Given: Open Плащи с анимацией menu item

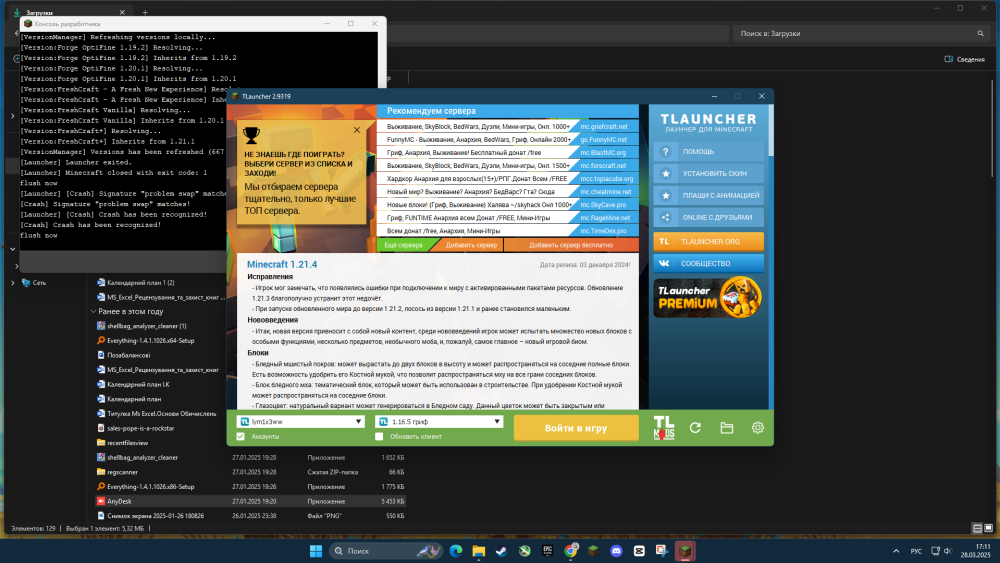Looking at the screenshot, I should [x=708, y=195].
